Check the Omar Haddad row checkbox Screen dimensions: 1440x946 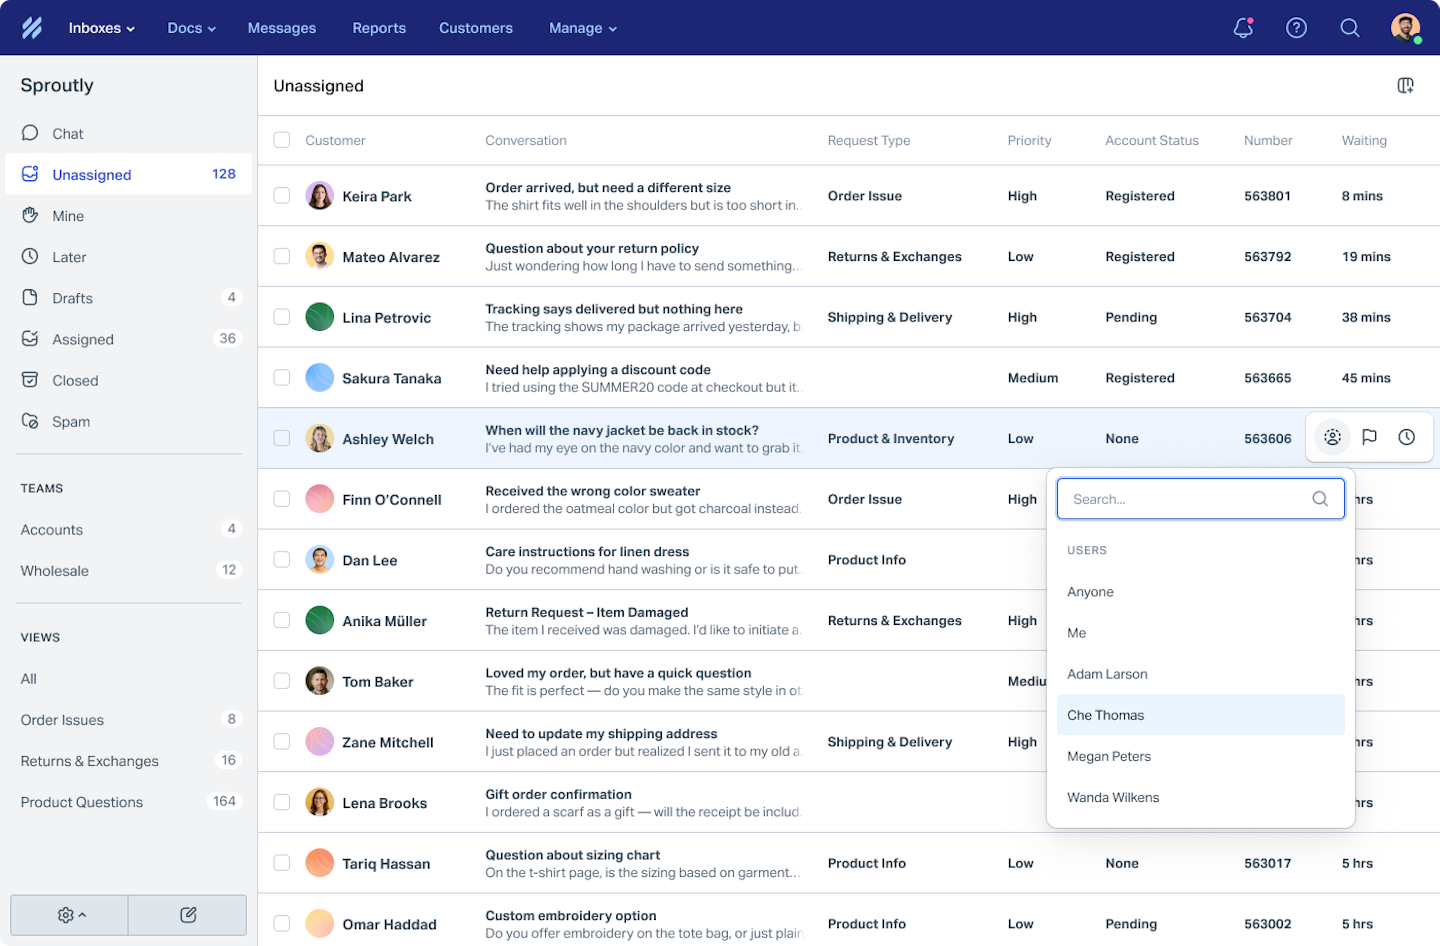[282, 924]
